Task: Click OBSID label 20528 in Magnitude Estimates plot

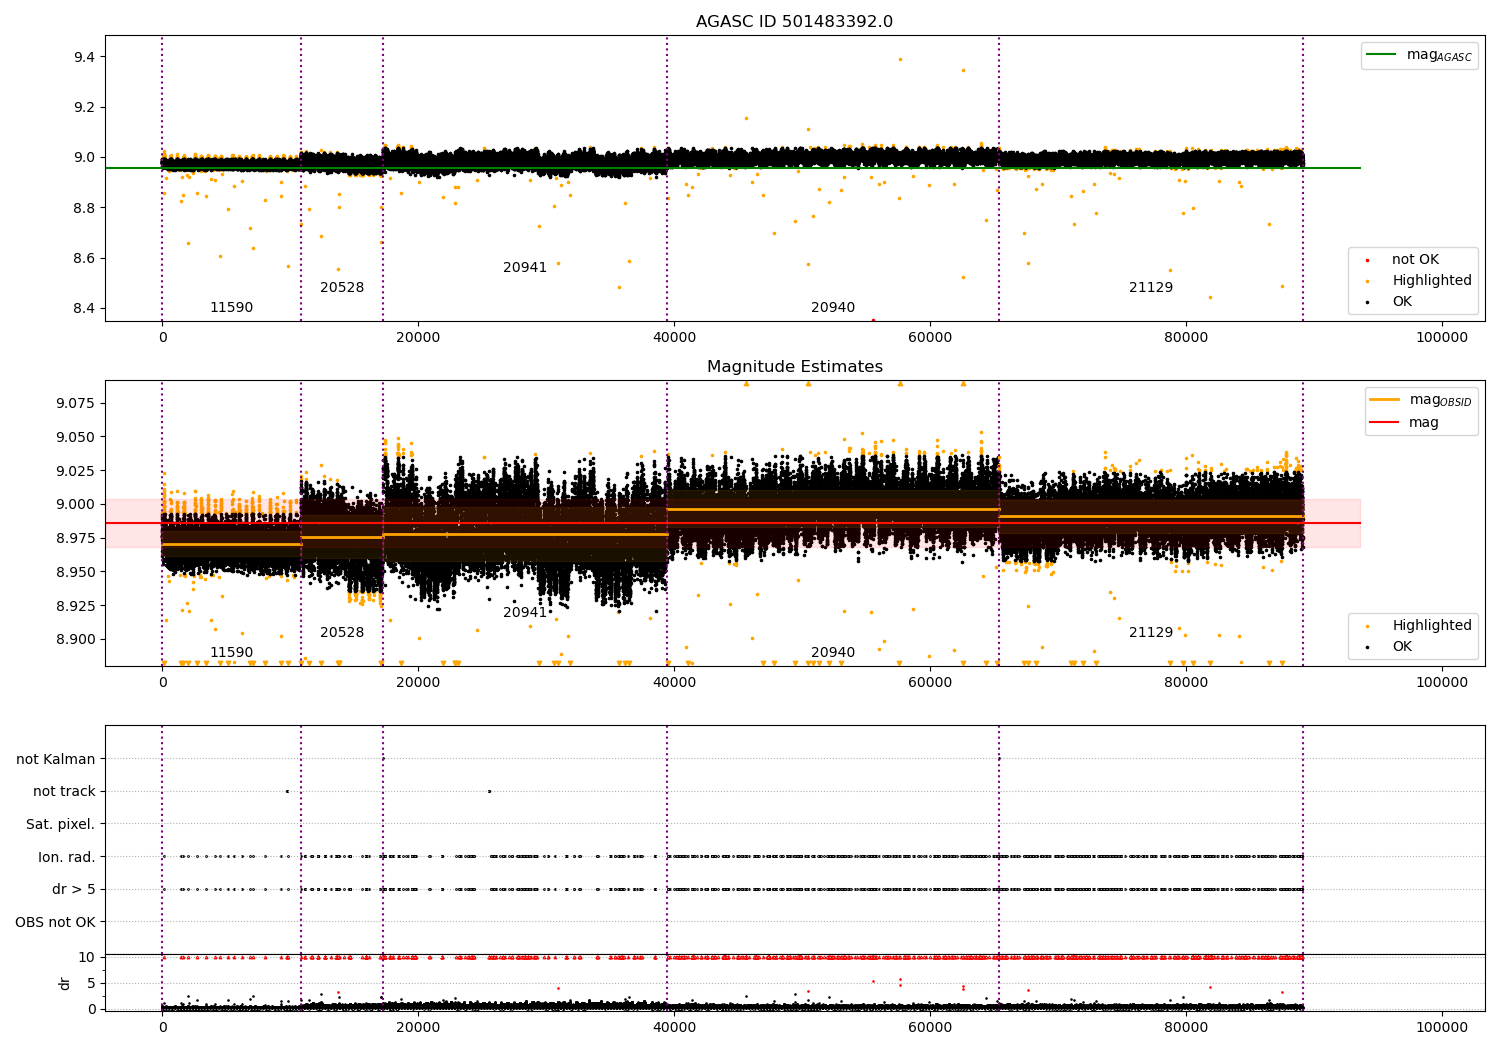Action: [x=342, y=633]
